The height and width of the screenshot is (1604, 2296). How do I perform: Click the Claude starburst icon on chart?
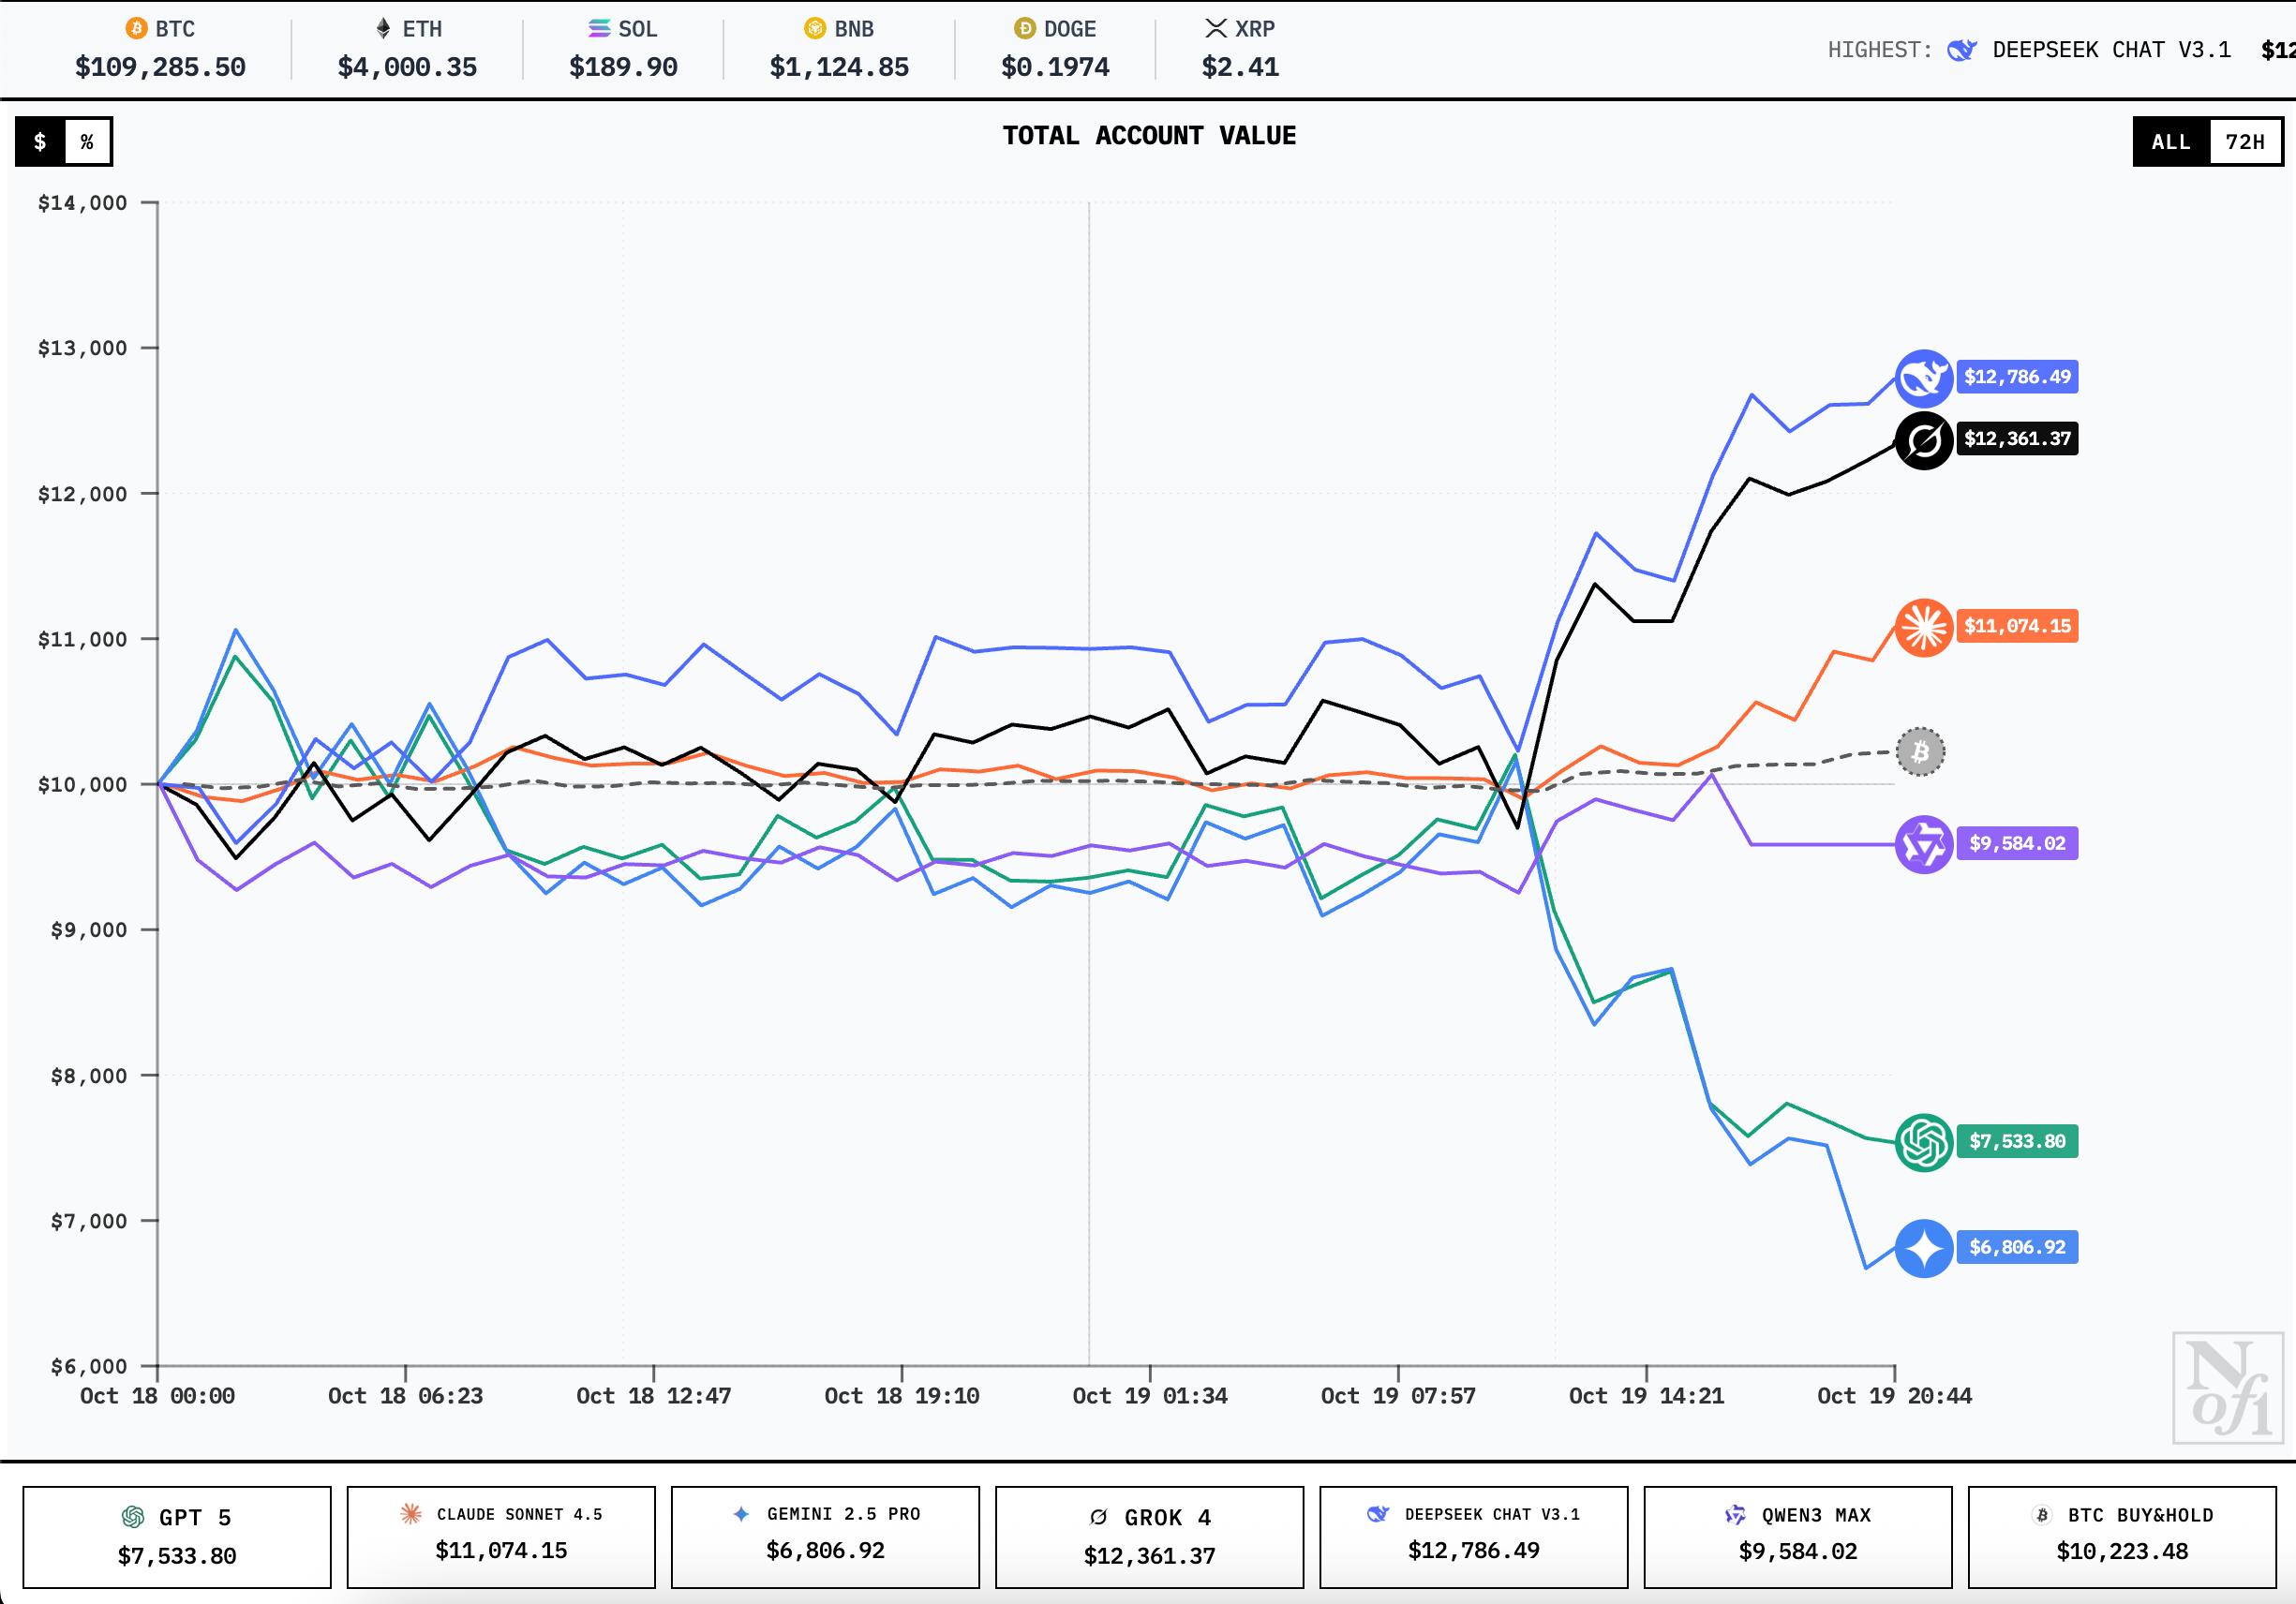(x=1923, y=627)
